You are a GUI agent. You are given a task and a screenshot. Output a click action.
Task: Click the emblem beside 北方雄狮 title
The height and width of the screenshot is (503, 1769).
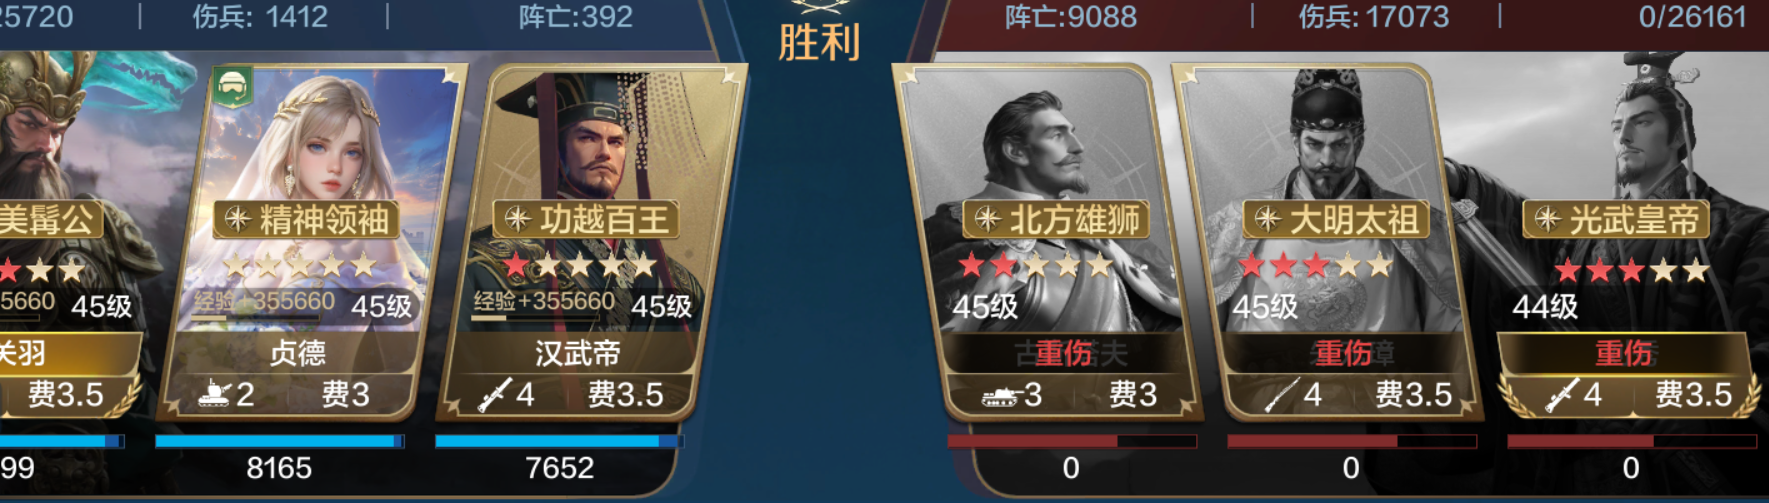(x=987, y=219)
